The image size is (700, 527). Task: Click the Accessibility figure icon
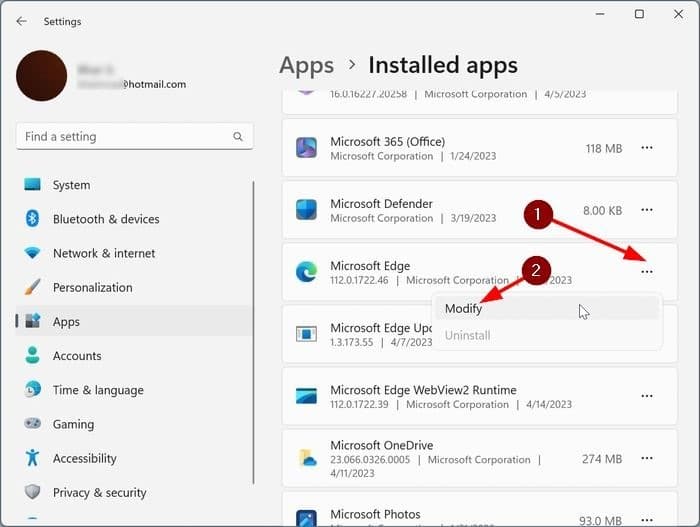tap(32, 458)
